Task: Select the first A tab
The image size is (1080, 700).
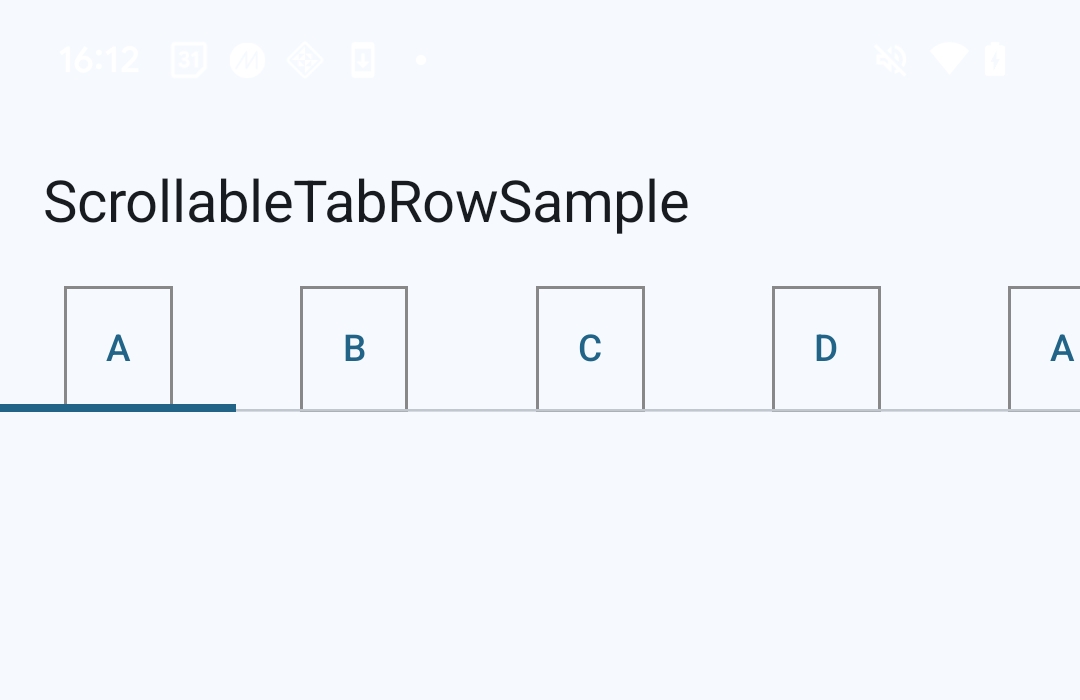Action: click(118, 348)
